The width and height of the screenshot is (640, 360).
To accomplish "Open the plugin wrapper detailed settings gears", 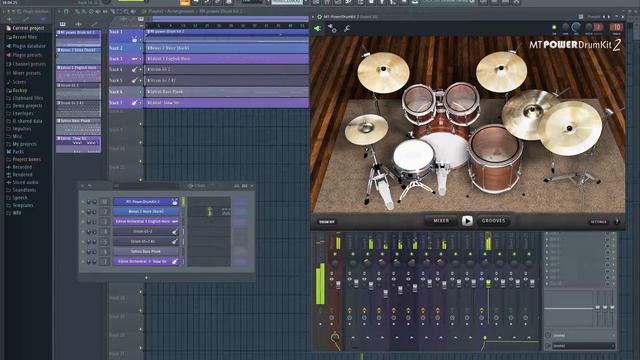I will [332, 28].
